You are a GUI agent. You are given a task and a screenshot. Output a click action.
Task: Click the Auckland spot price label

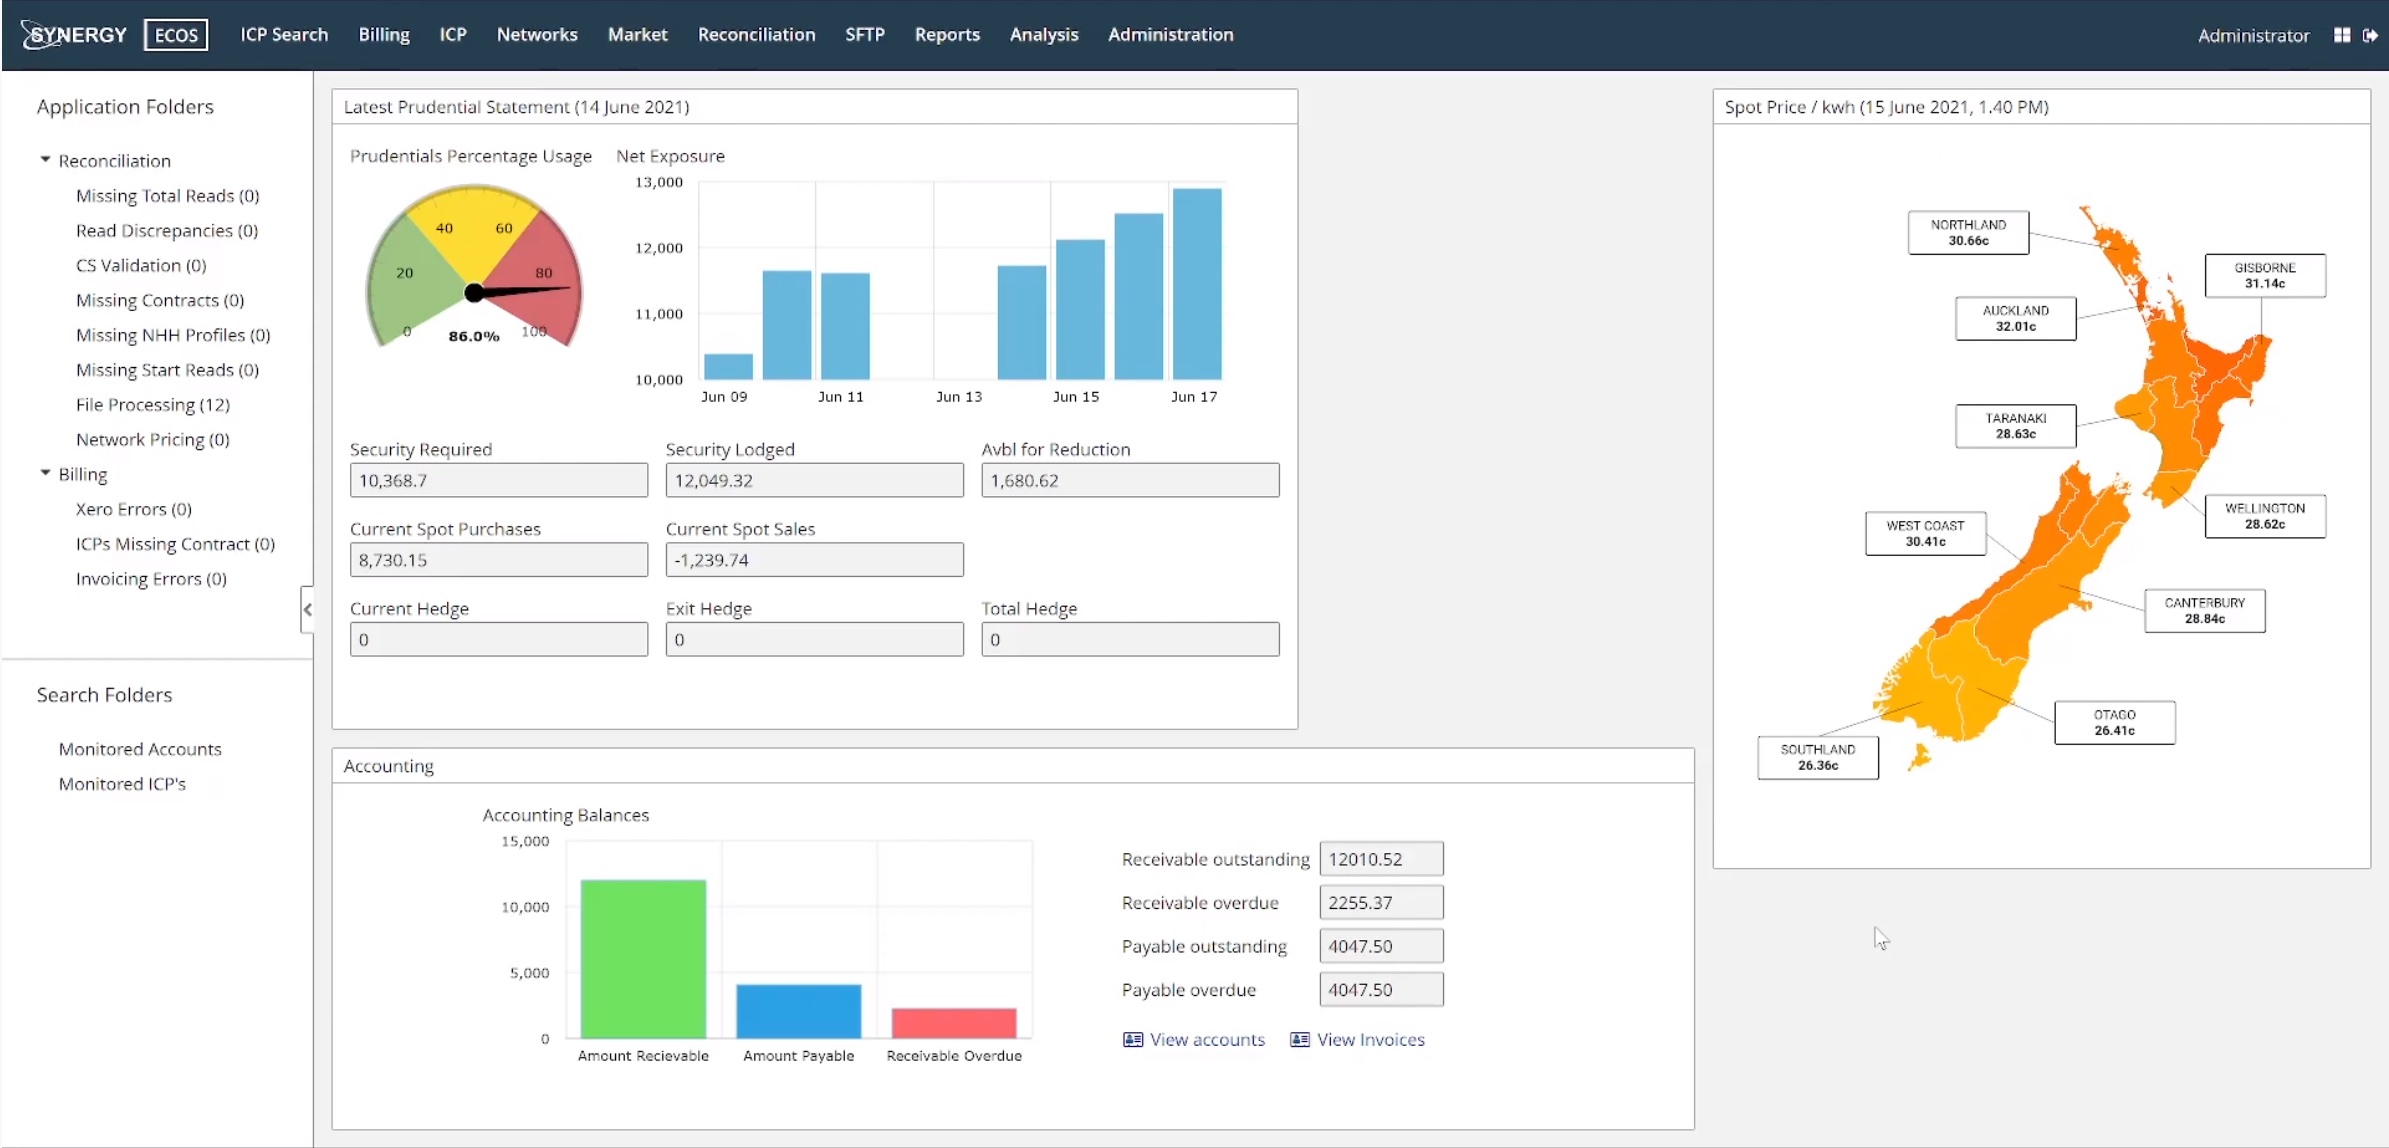point(2015,319)
